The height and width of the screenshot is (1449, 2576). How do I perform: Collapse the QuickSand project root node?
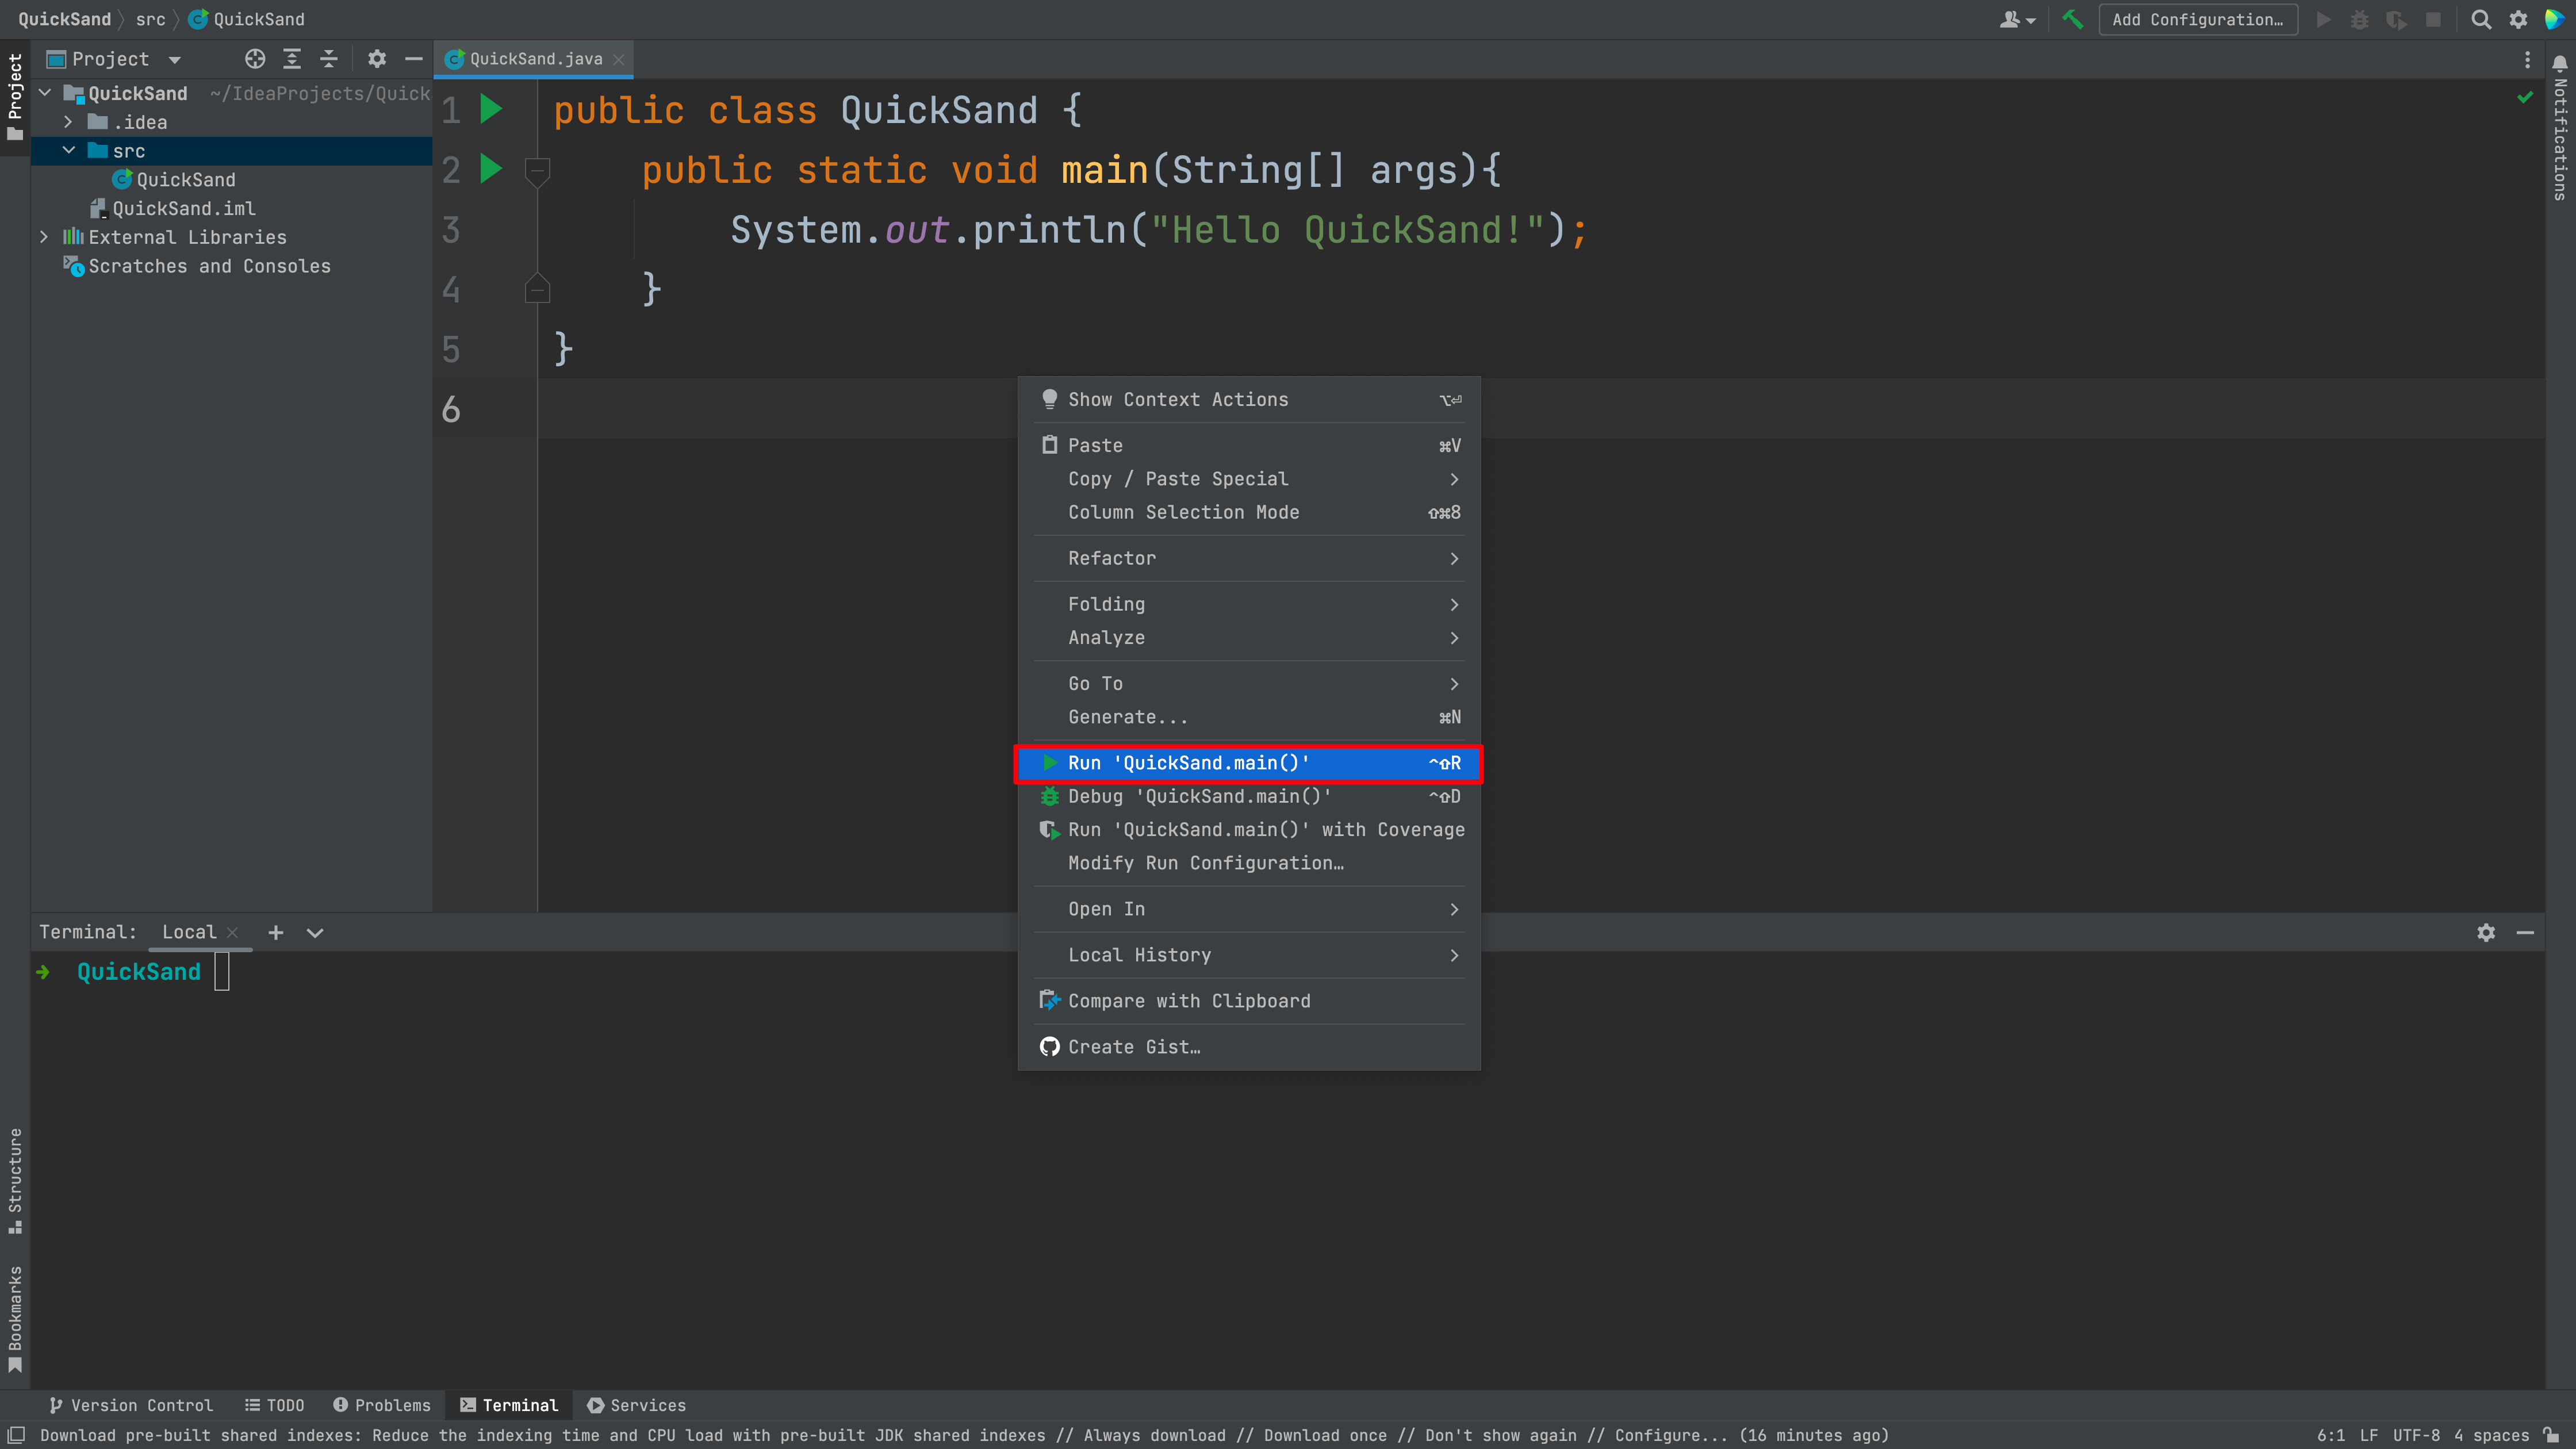45,93
